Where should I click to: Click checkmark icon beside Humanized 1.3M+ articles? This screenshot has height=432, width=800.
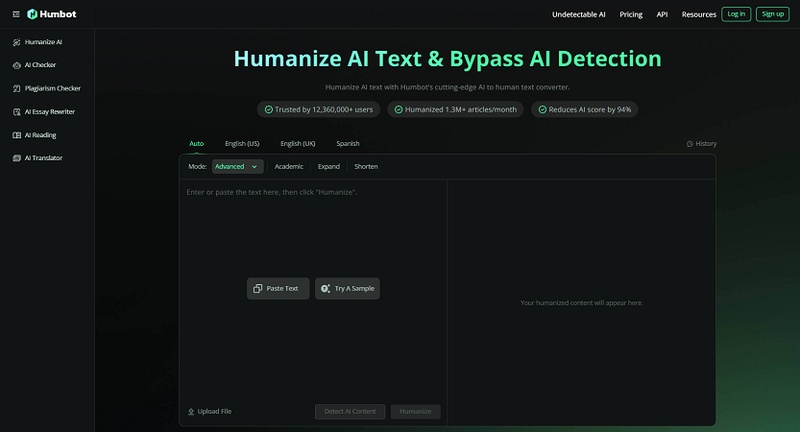pyautogui.click(x=398, y=110)
